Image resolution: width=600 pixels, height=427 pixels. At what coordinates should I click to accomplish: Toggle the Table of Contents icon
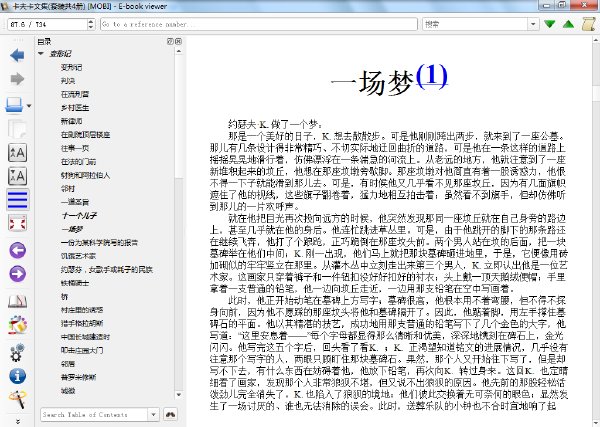point(17,199)
